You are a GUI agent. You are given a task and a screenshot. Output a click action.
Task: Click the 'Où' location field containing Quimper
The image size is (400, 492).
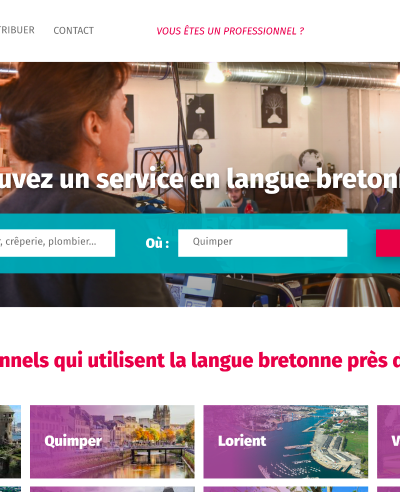(263, 243)
